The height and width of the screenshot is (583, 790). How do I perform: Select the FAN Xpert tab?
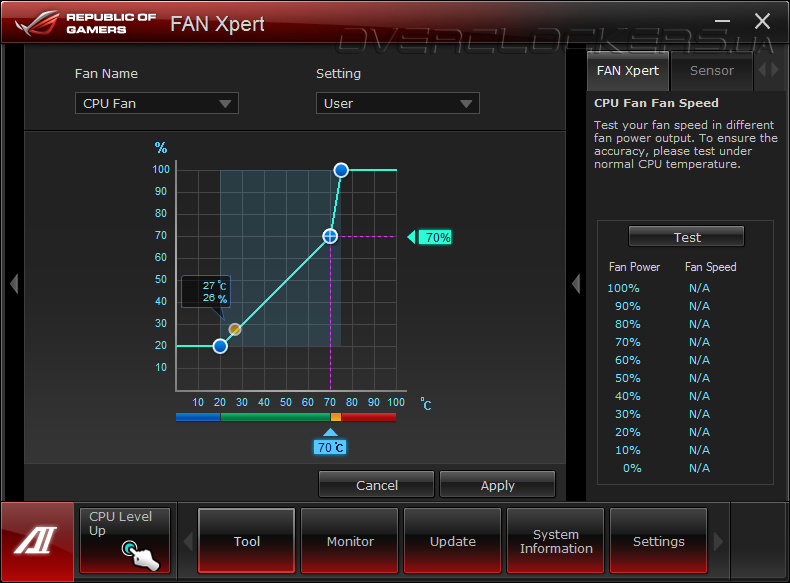tap(628, 71)
